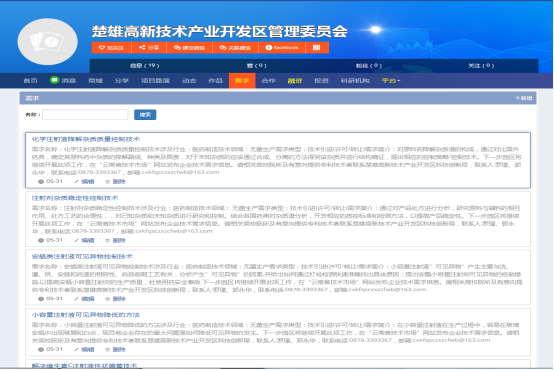This screenshot has width=554, height=370.
Task: Delete the 小容量注射液 entry
Action: point(116,349)
